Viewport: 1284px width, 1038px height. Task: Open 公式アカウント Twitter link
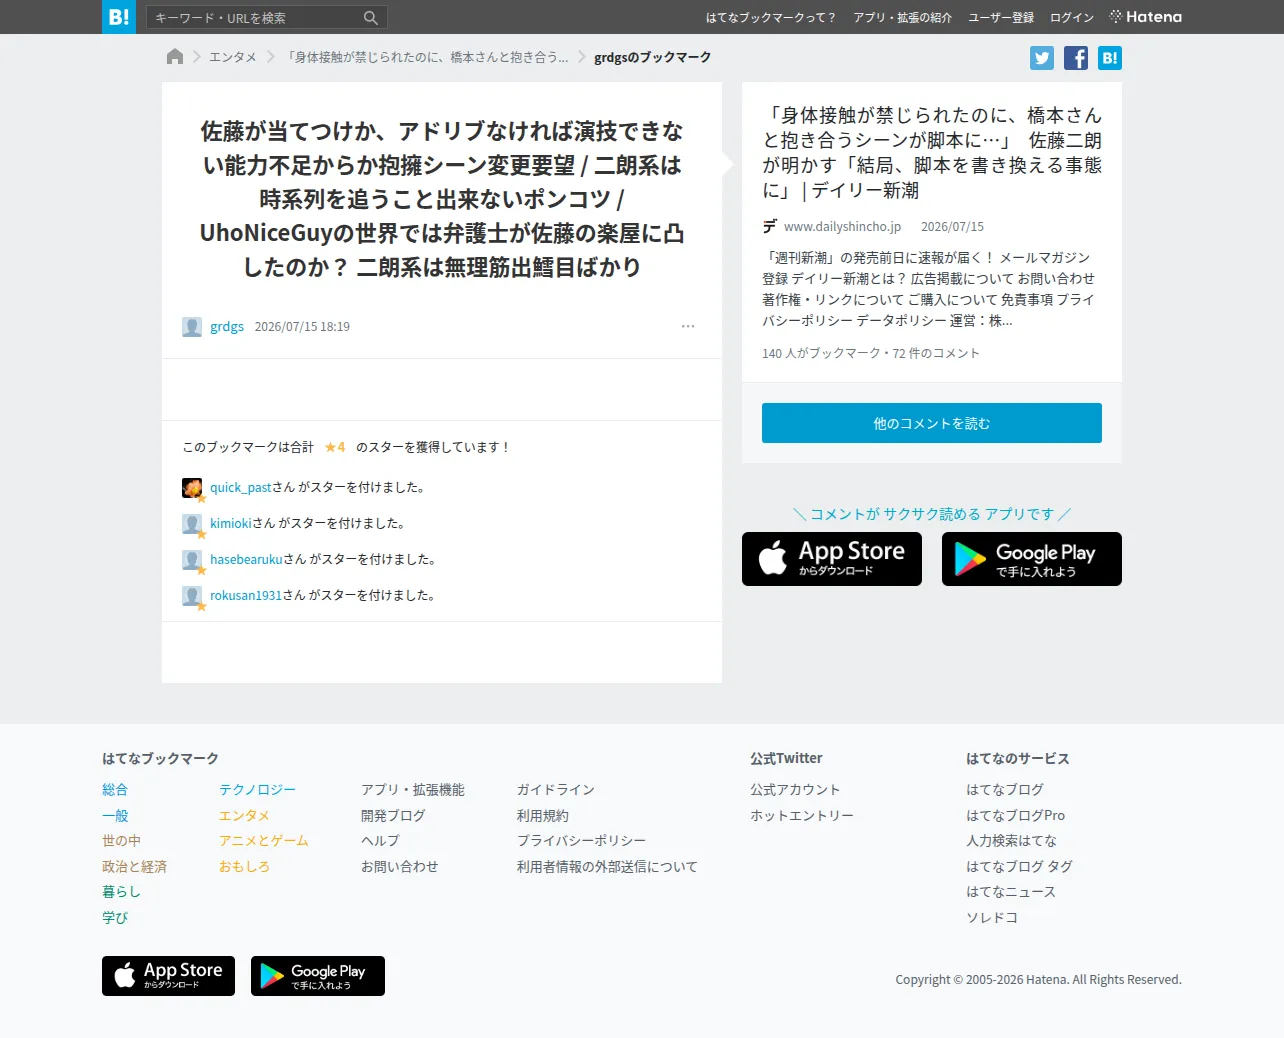796,790
